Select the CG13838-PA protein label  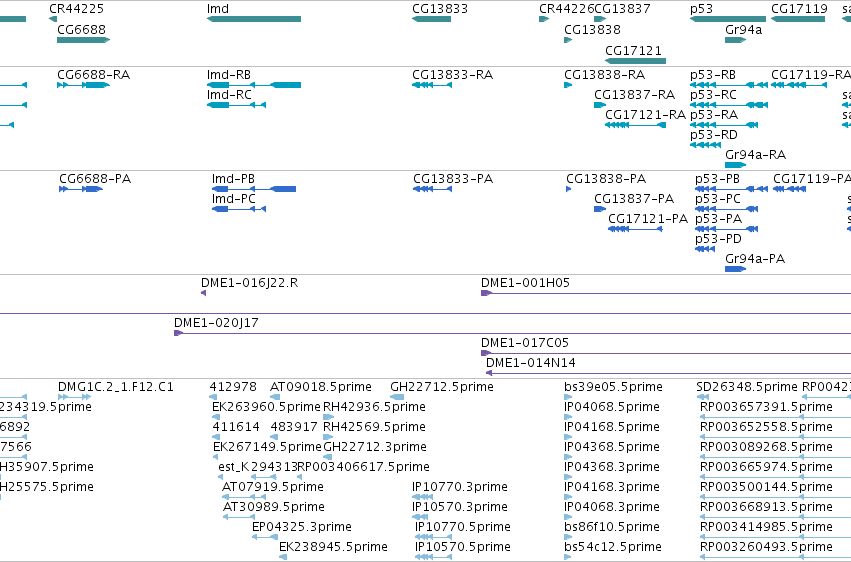(606, 178)
